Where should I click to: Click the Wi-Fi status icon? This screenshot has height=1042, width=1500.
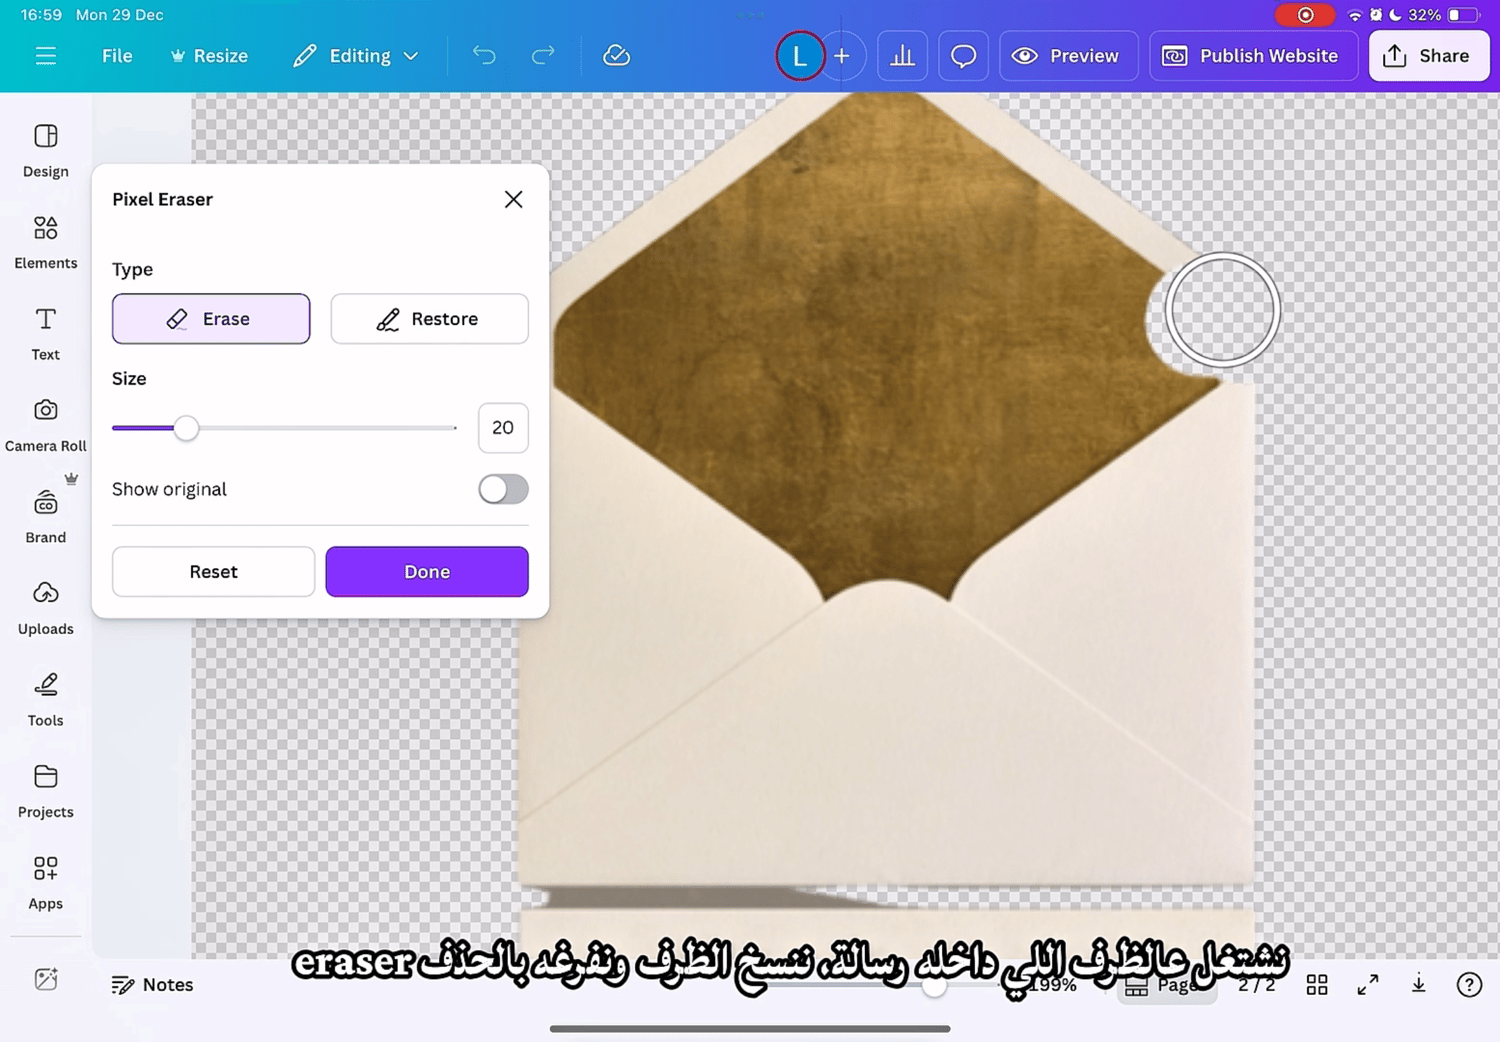tap(1355, 15)
